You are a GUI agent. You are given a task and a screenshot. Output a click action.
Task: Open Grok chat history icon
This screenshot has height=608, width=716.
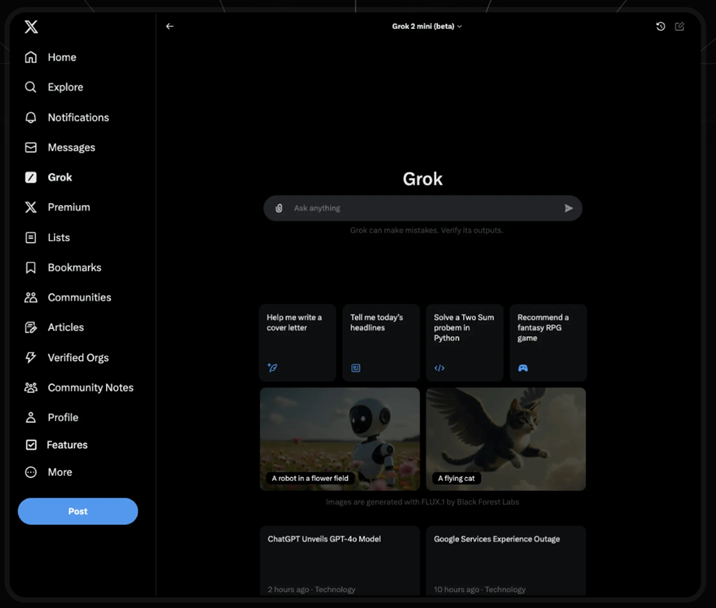(660, 26)
